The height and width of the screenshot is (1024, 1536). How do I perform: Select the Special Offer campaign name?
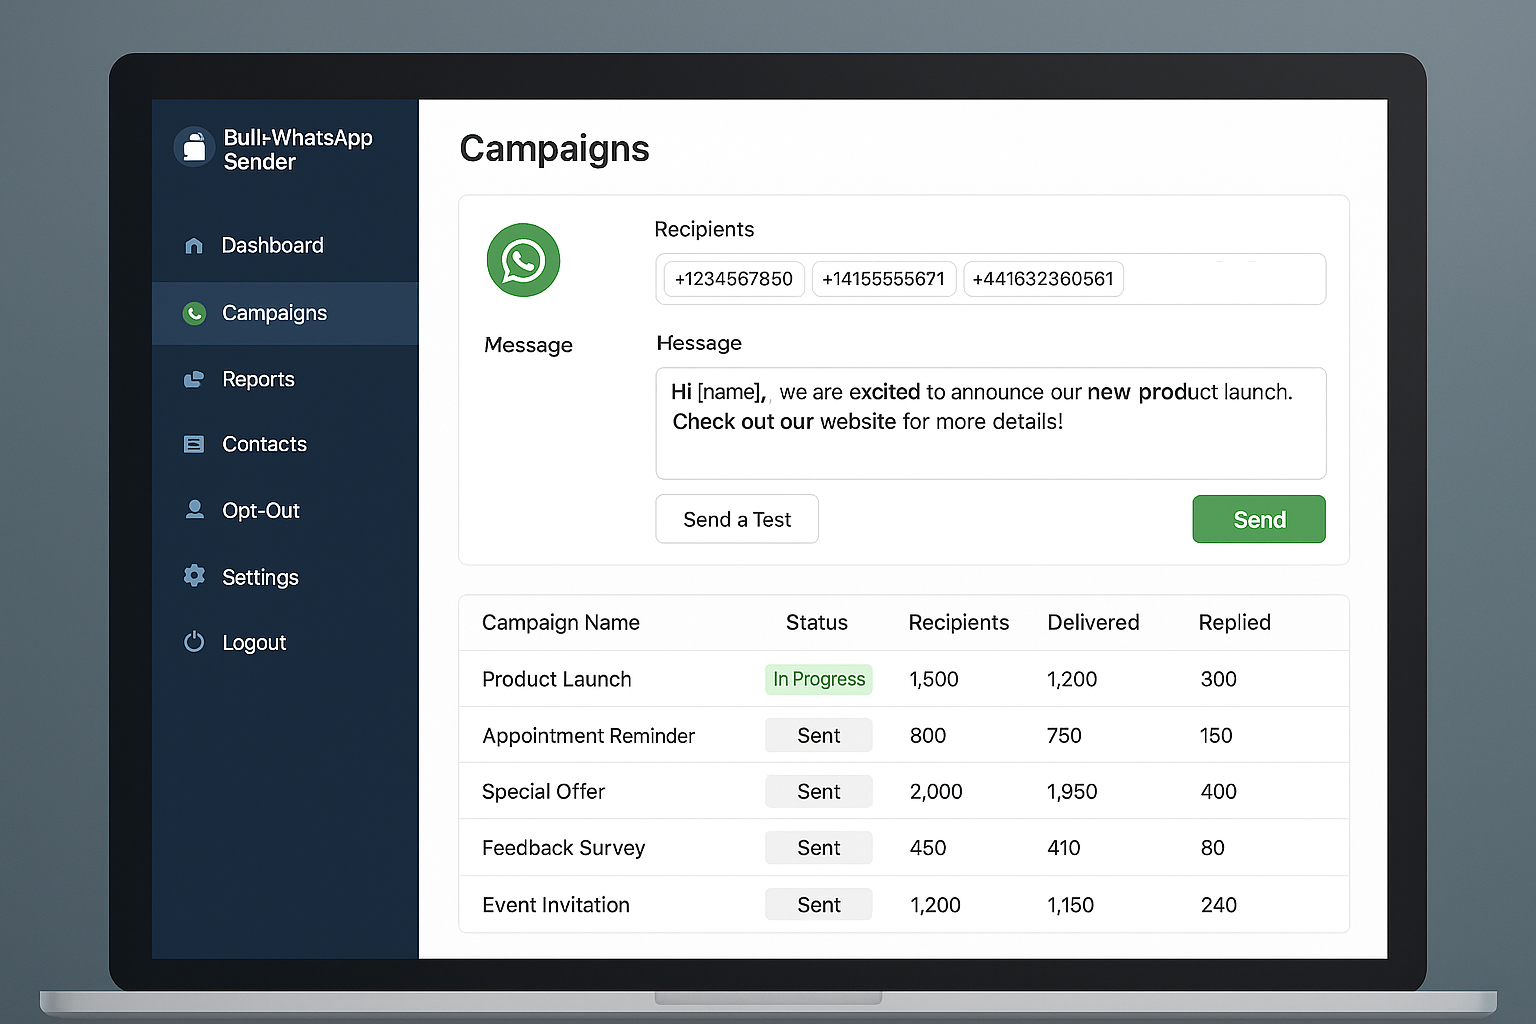click(544, 791)
